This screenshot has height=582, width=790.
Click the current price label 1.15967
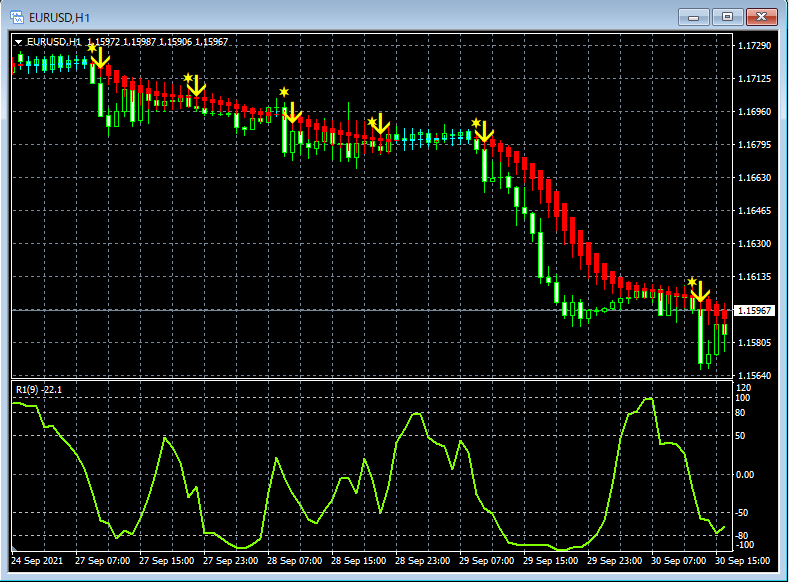click(754, 310)
